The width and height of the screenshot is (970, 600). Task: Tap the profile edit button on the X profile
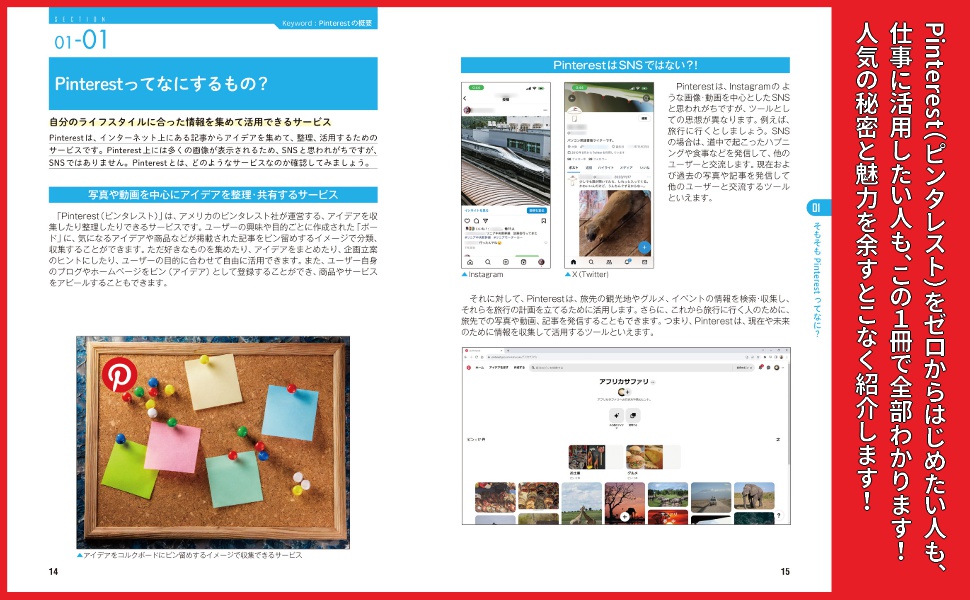644,119
